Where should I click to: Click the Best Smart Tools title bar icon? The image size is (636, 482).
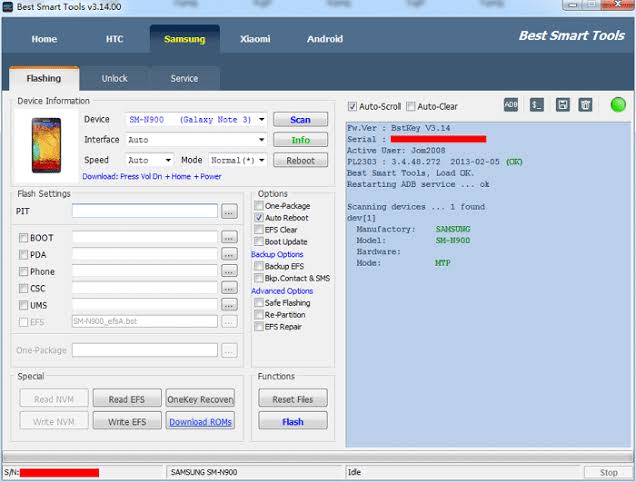click(x=8, y=6)
